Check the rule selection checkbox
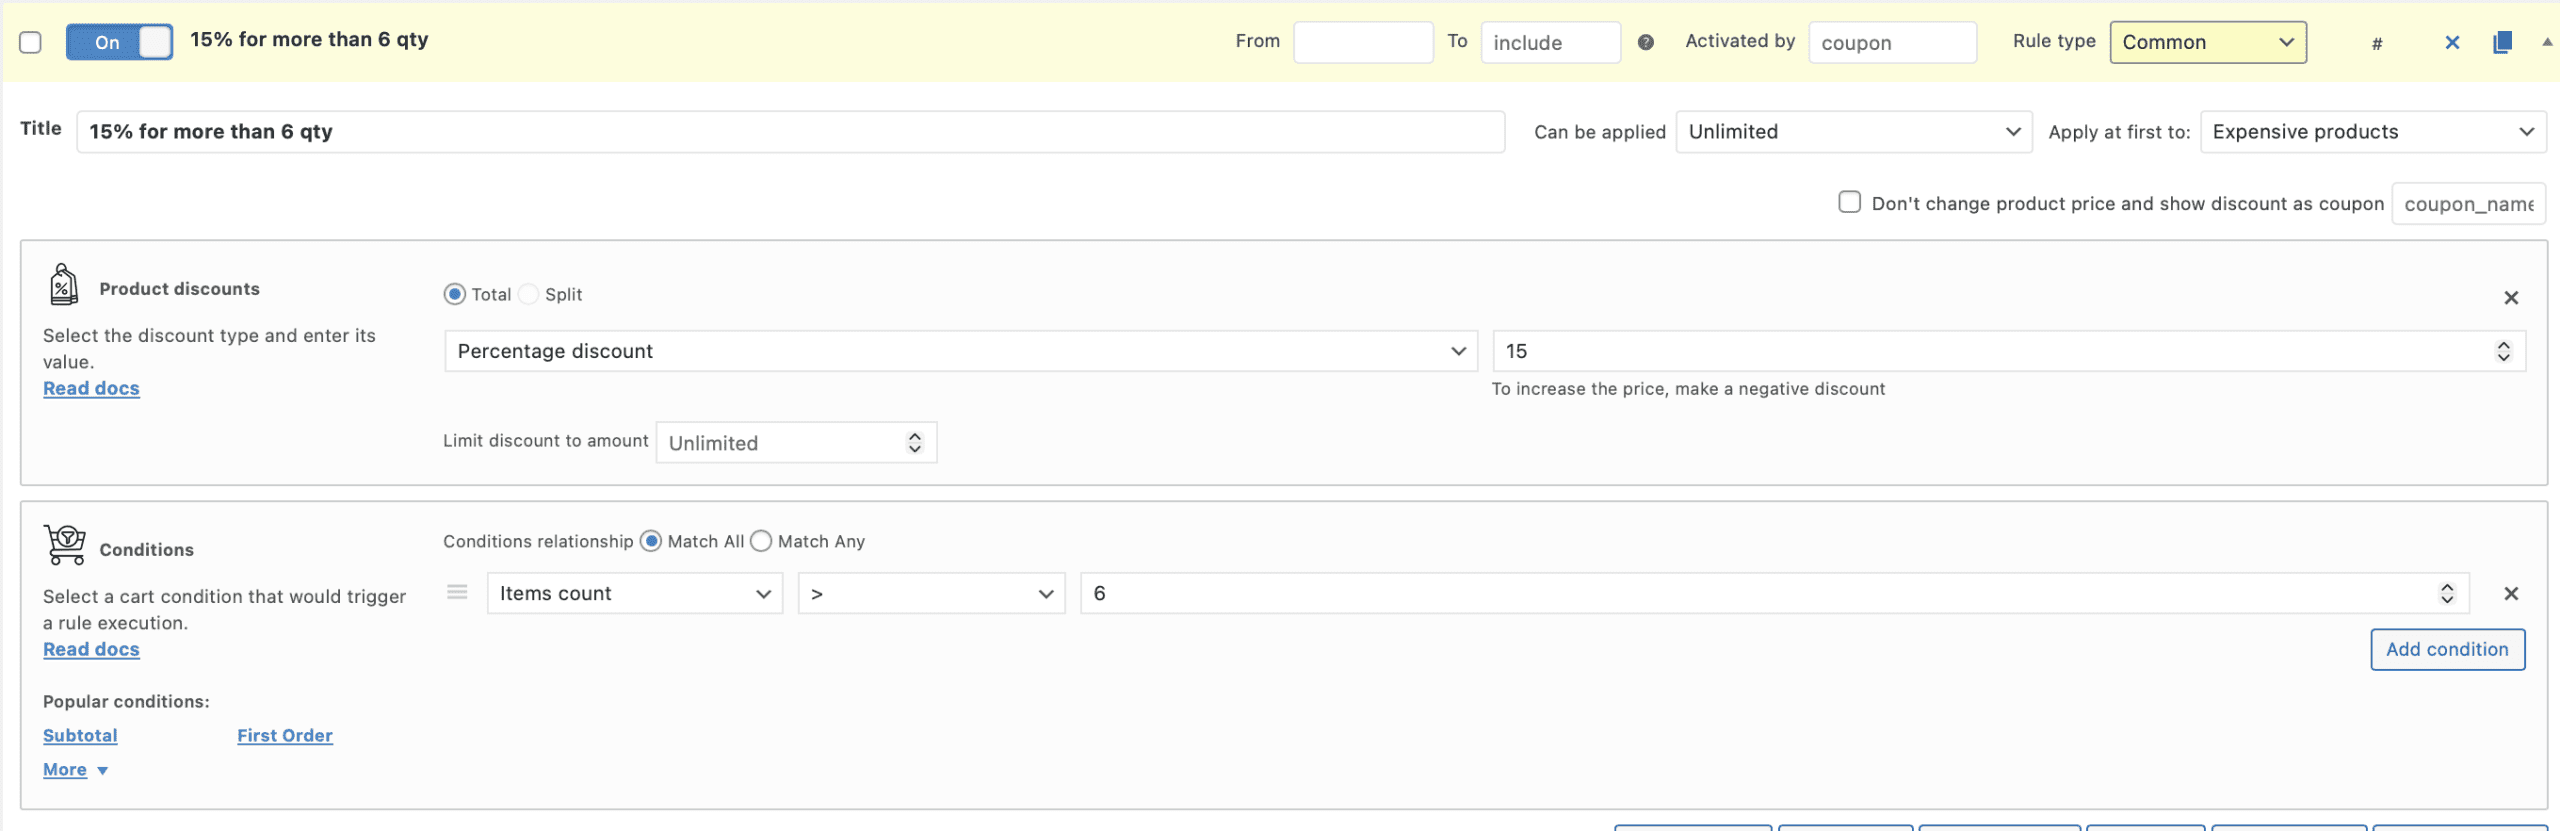2560x831 pixels. 31,42
